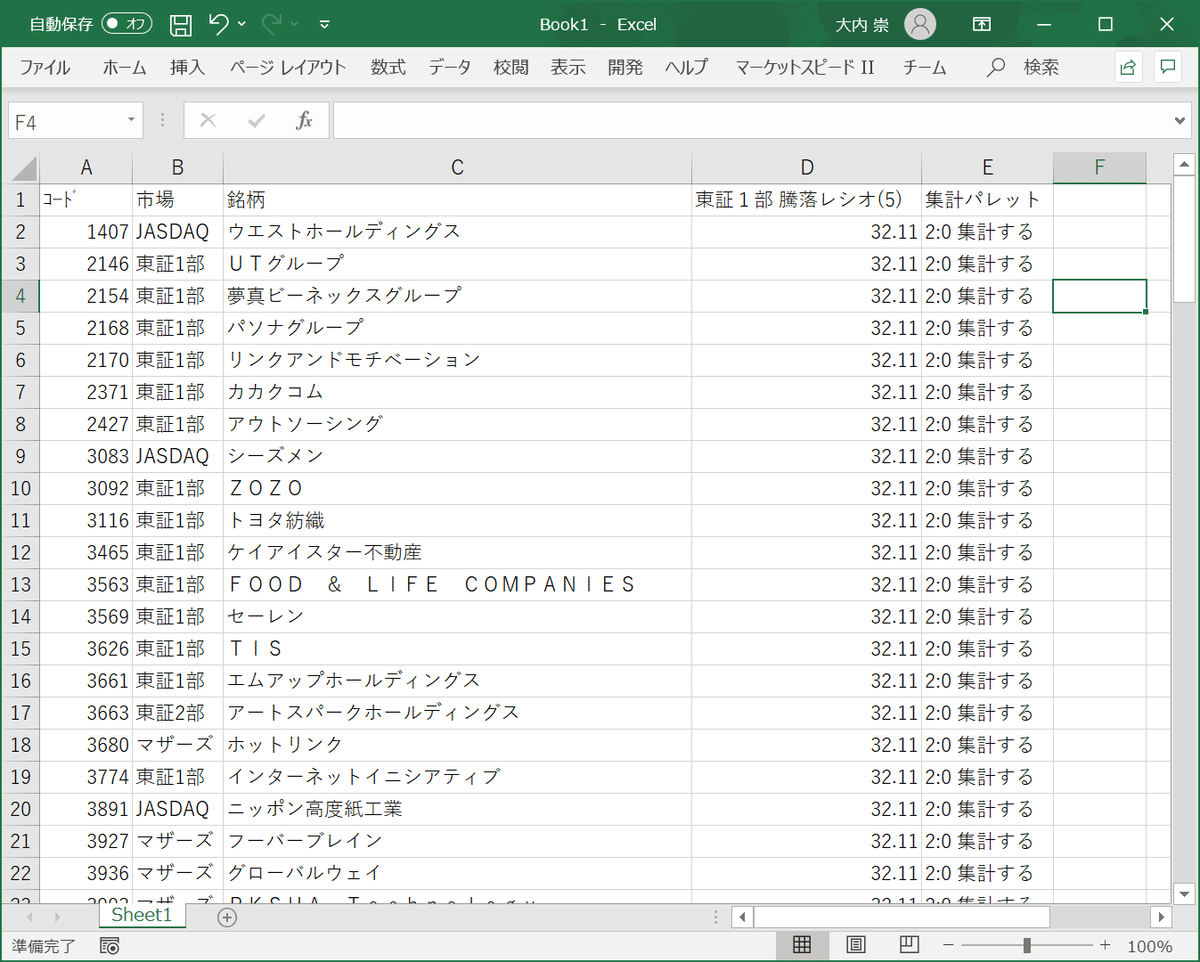
Task: Open the データ ribbon tab
Action: [450, 67]
